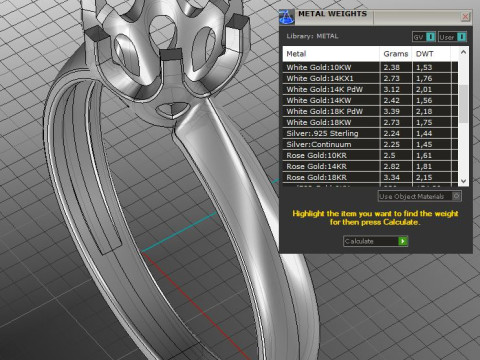Viewport: 480px width, 360px height.
Task: Click the 3.34 grams value
Action: pyautogui.click(x=391, y=177)
